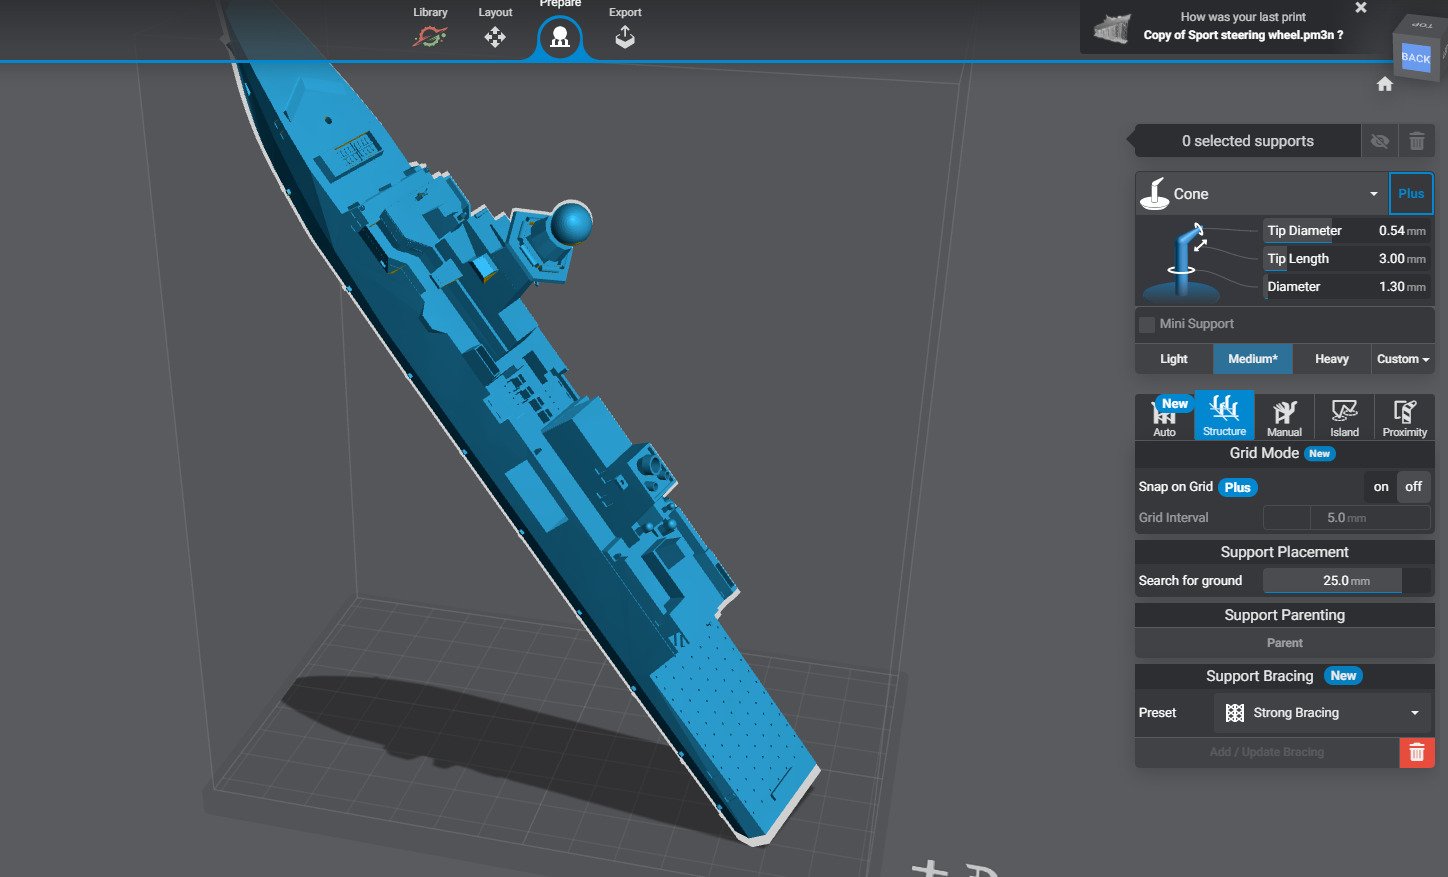1448x877 pixels.
Task: Remove bracing with red trash button
Action: [1416, 752]
